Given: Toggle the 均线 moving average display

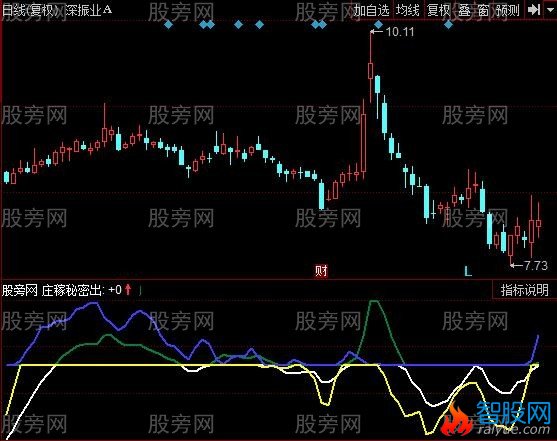Looking at the screenshot, I should point(408,10).
